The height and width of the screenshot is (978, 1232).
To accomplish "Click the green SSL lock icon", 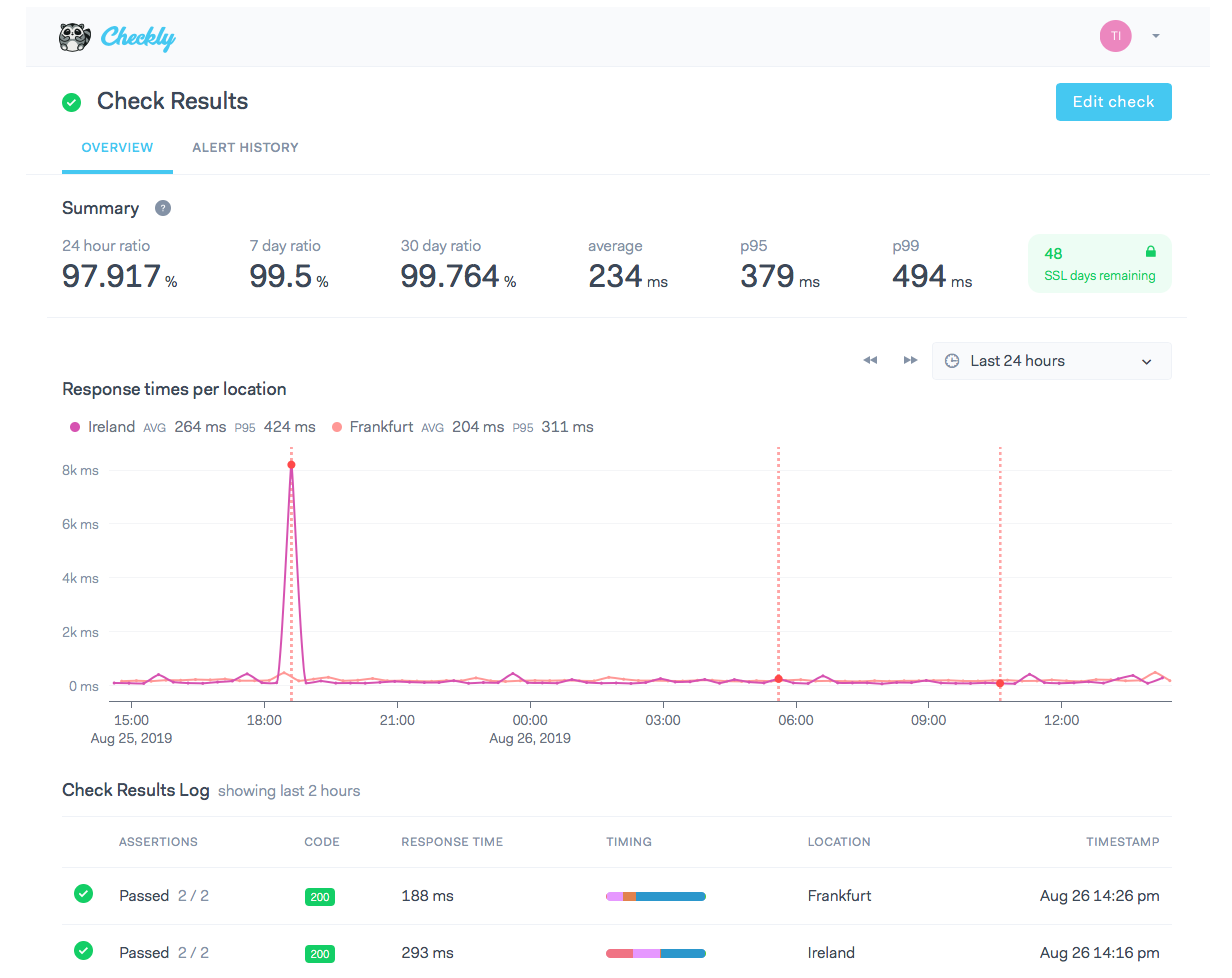I will [1150, 252].
